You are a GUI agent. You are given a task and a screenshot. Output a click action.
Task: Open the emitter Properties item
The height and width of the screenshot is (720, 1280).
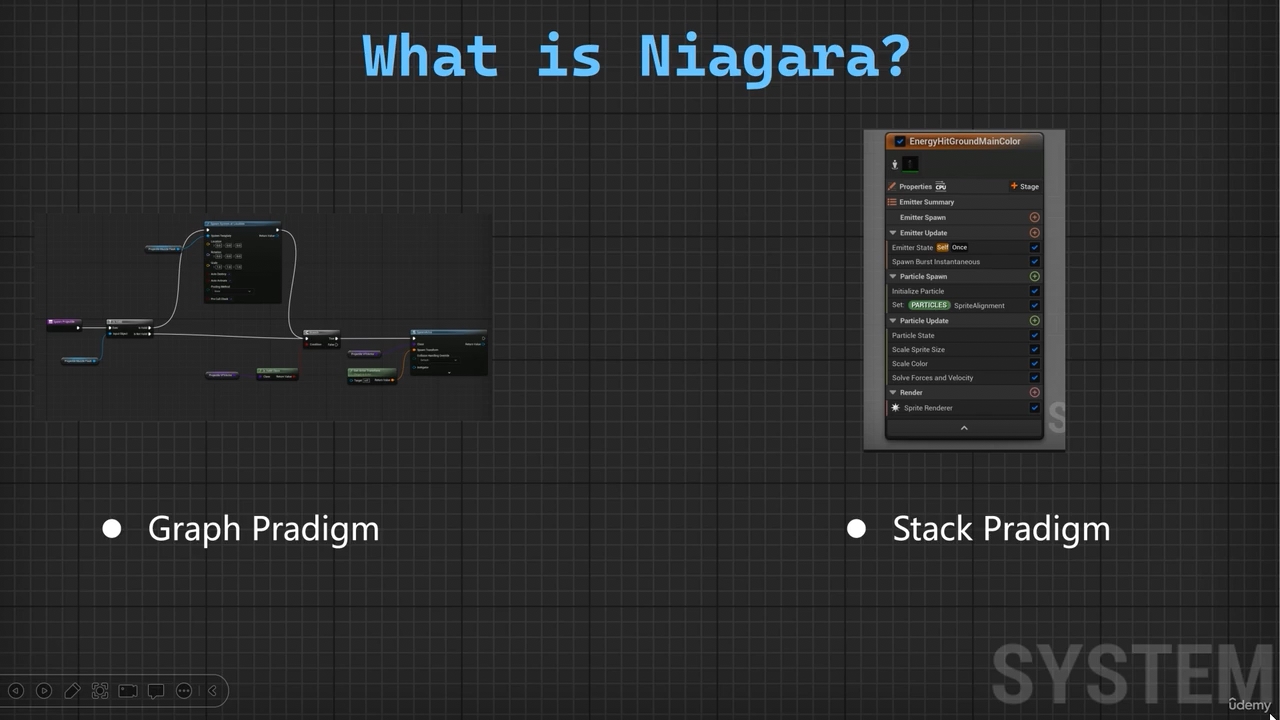[914, 187]
